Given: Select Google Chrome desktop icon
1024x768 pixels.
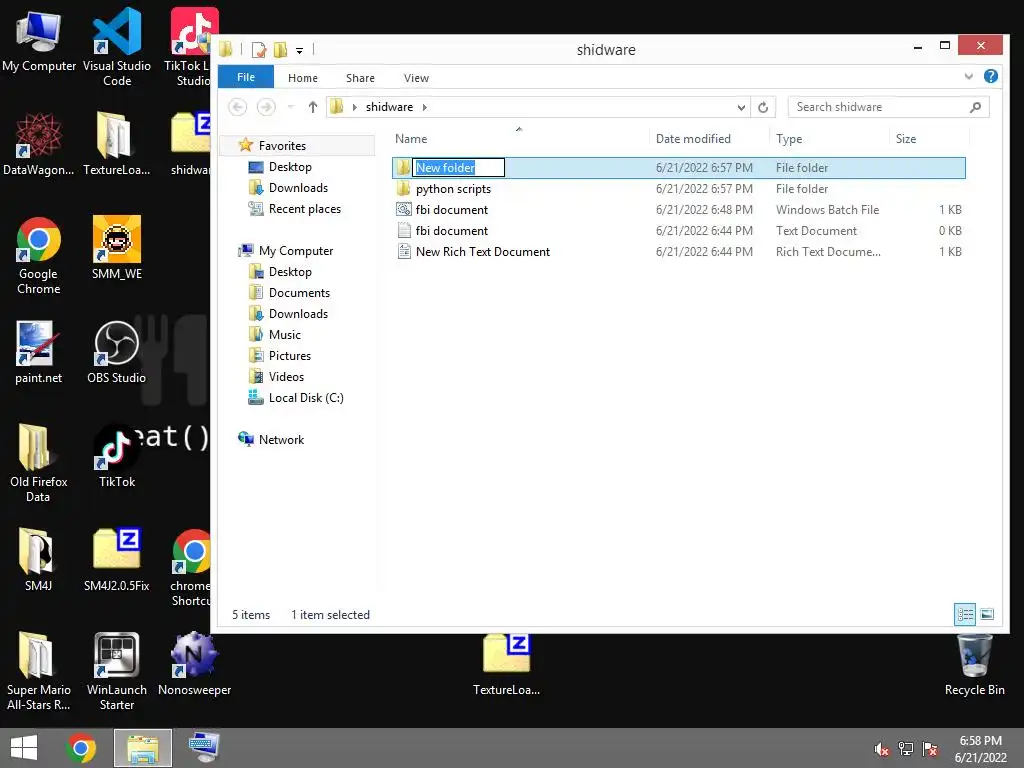Looking at the screenshot, I should 39,256.
